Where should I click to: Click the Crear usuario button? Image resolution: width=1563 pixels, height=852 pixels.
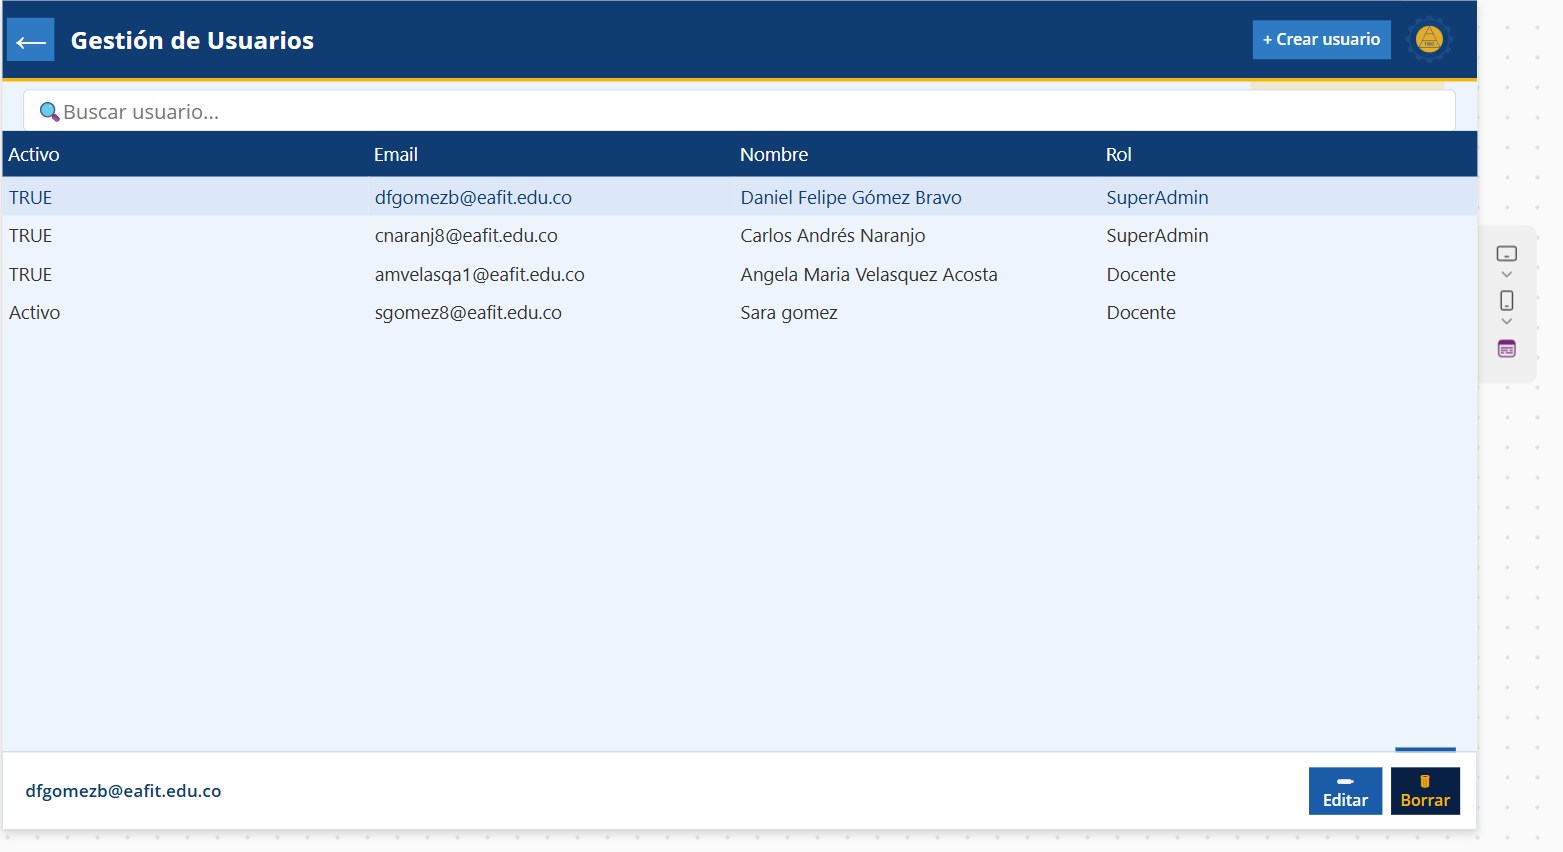1321,40
